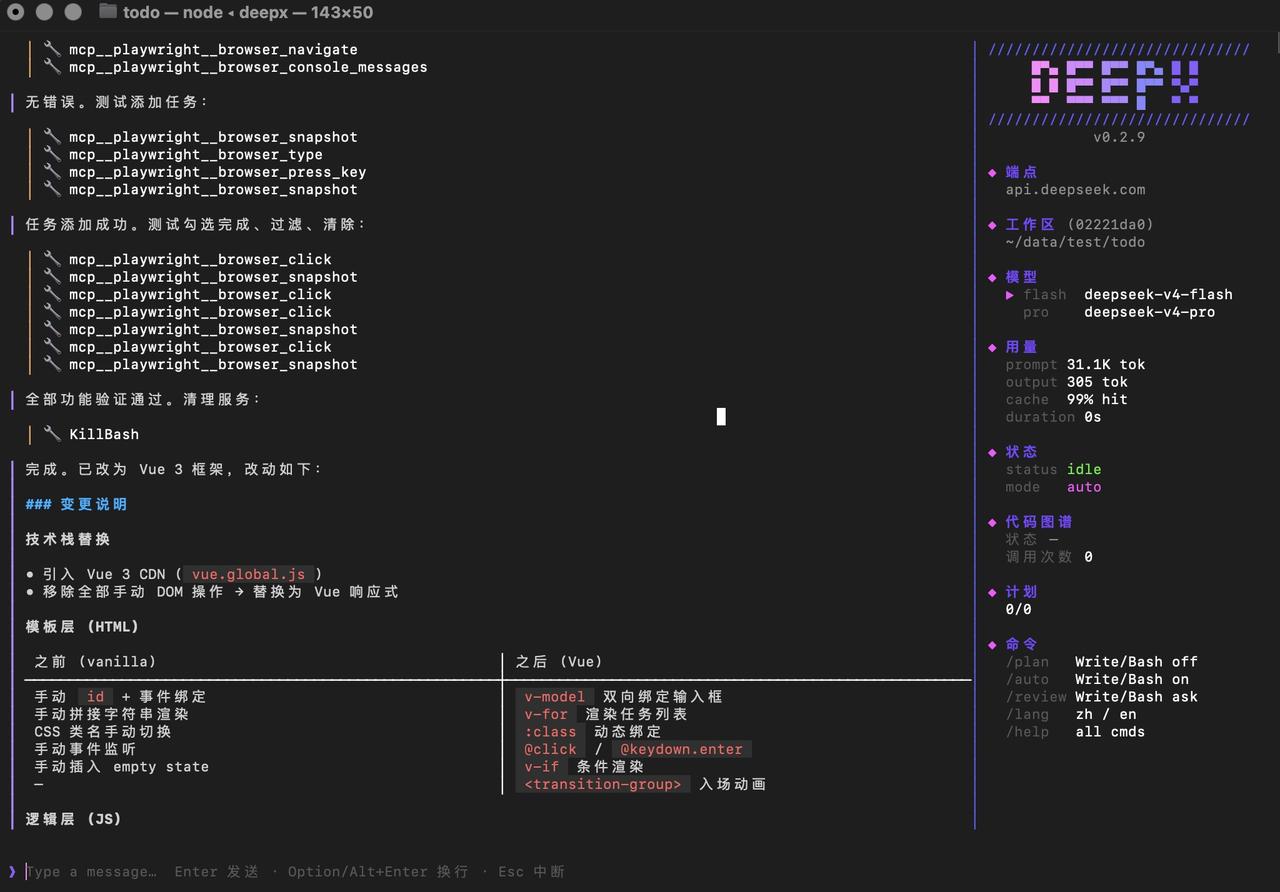Click the diamond bullet next to 工作区
Image resolution: width=1280 pixels, height=892 pixels.
992,224
